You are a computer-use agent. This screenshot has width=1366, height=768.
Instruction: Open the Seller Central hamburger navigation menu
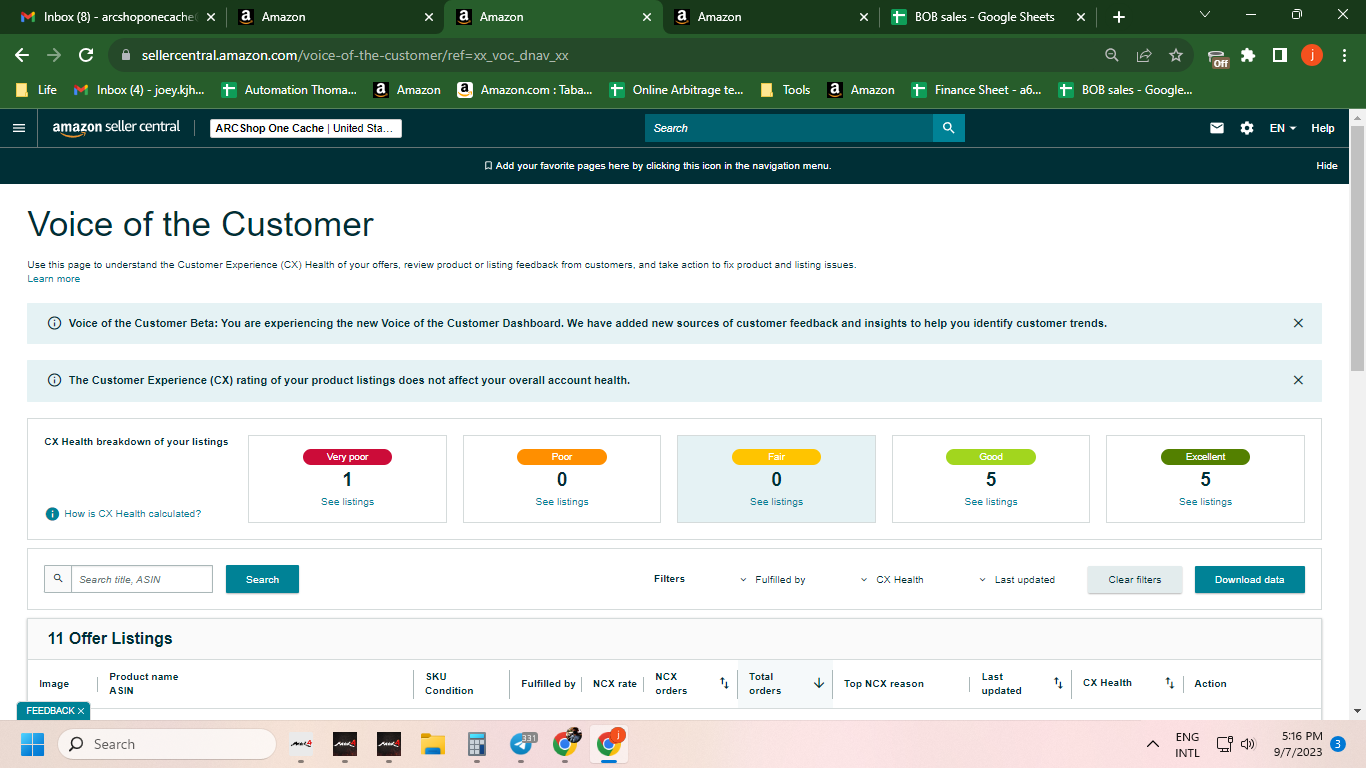tap(18, 128)
